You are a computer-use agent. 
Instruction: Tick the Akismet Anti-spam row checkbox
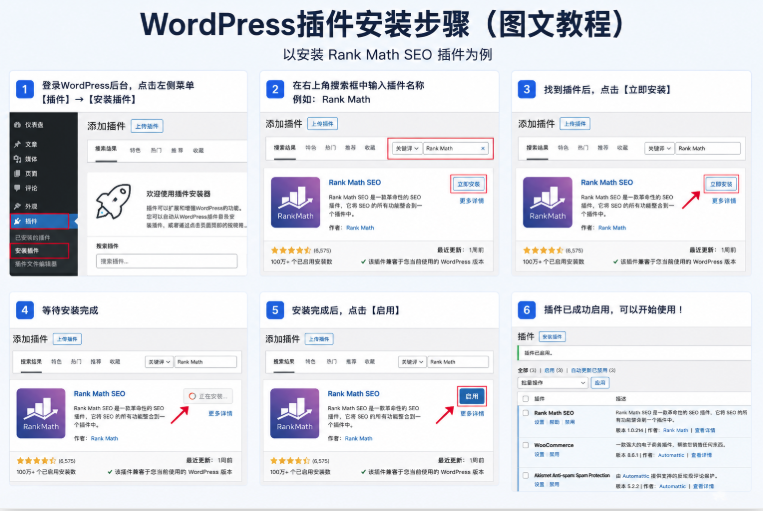[526, 475]
